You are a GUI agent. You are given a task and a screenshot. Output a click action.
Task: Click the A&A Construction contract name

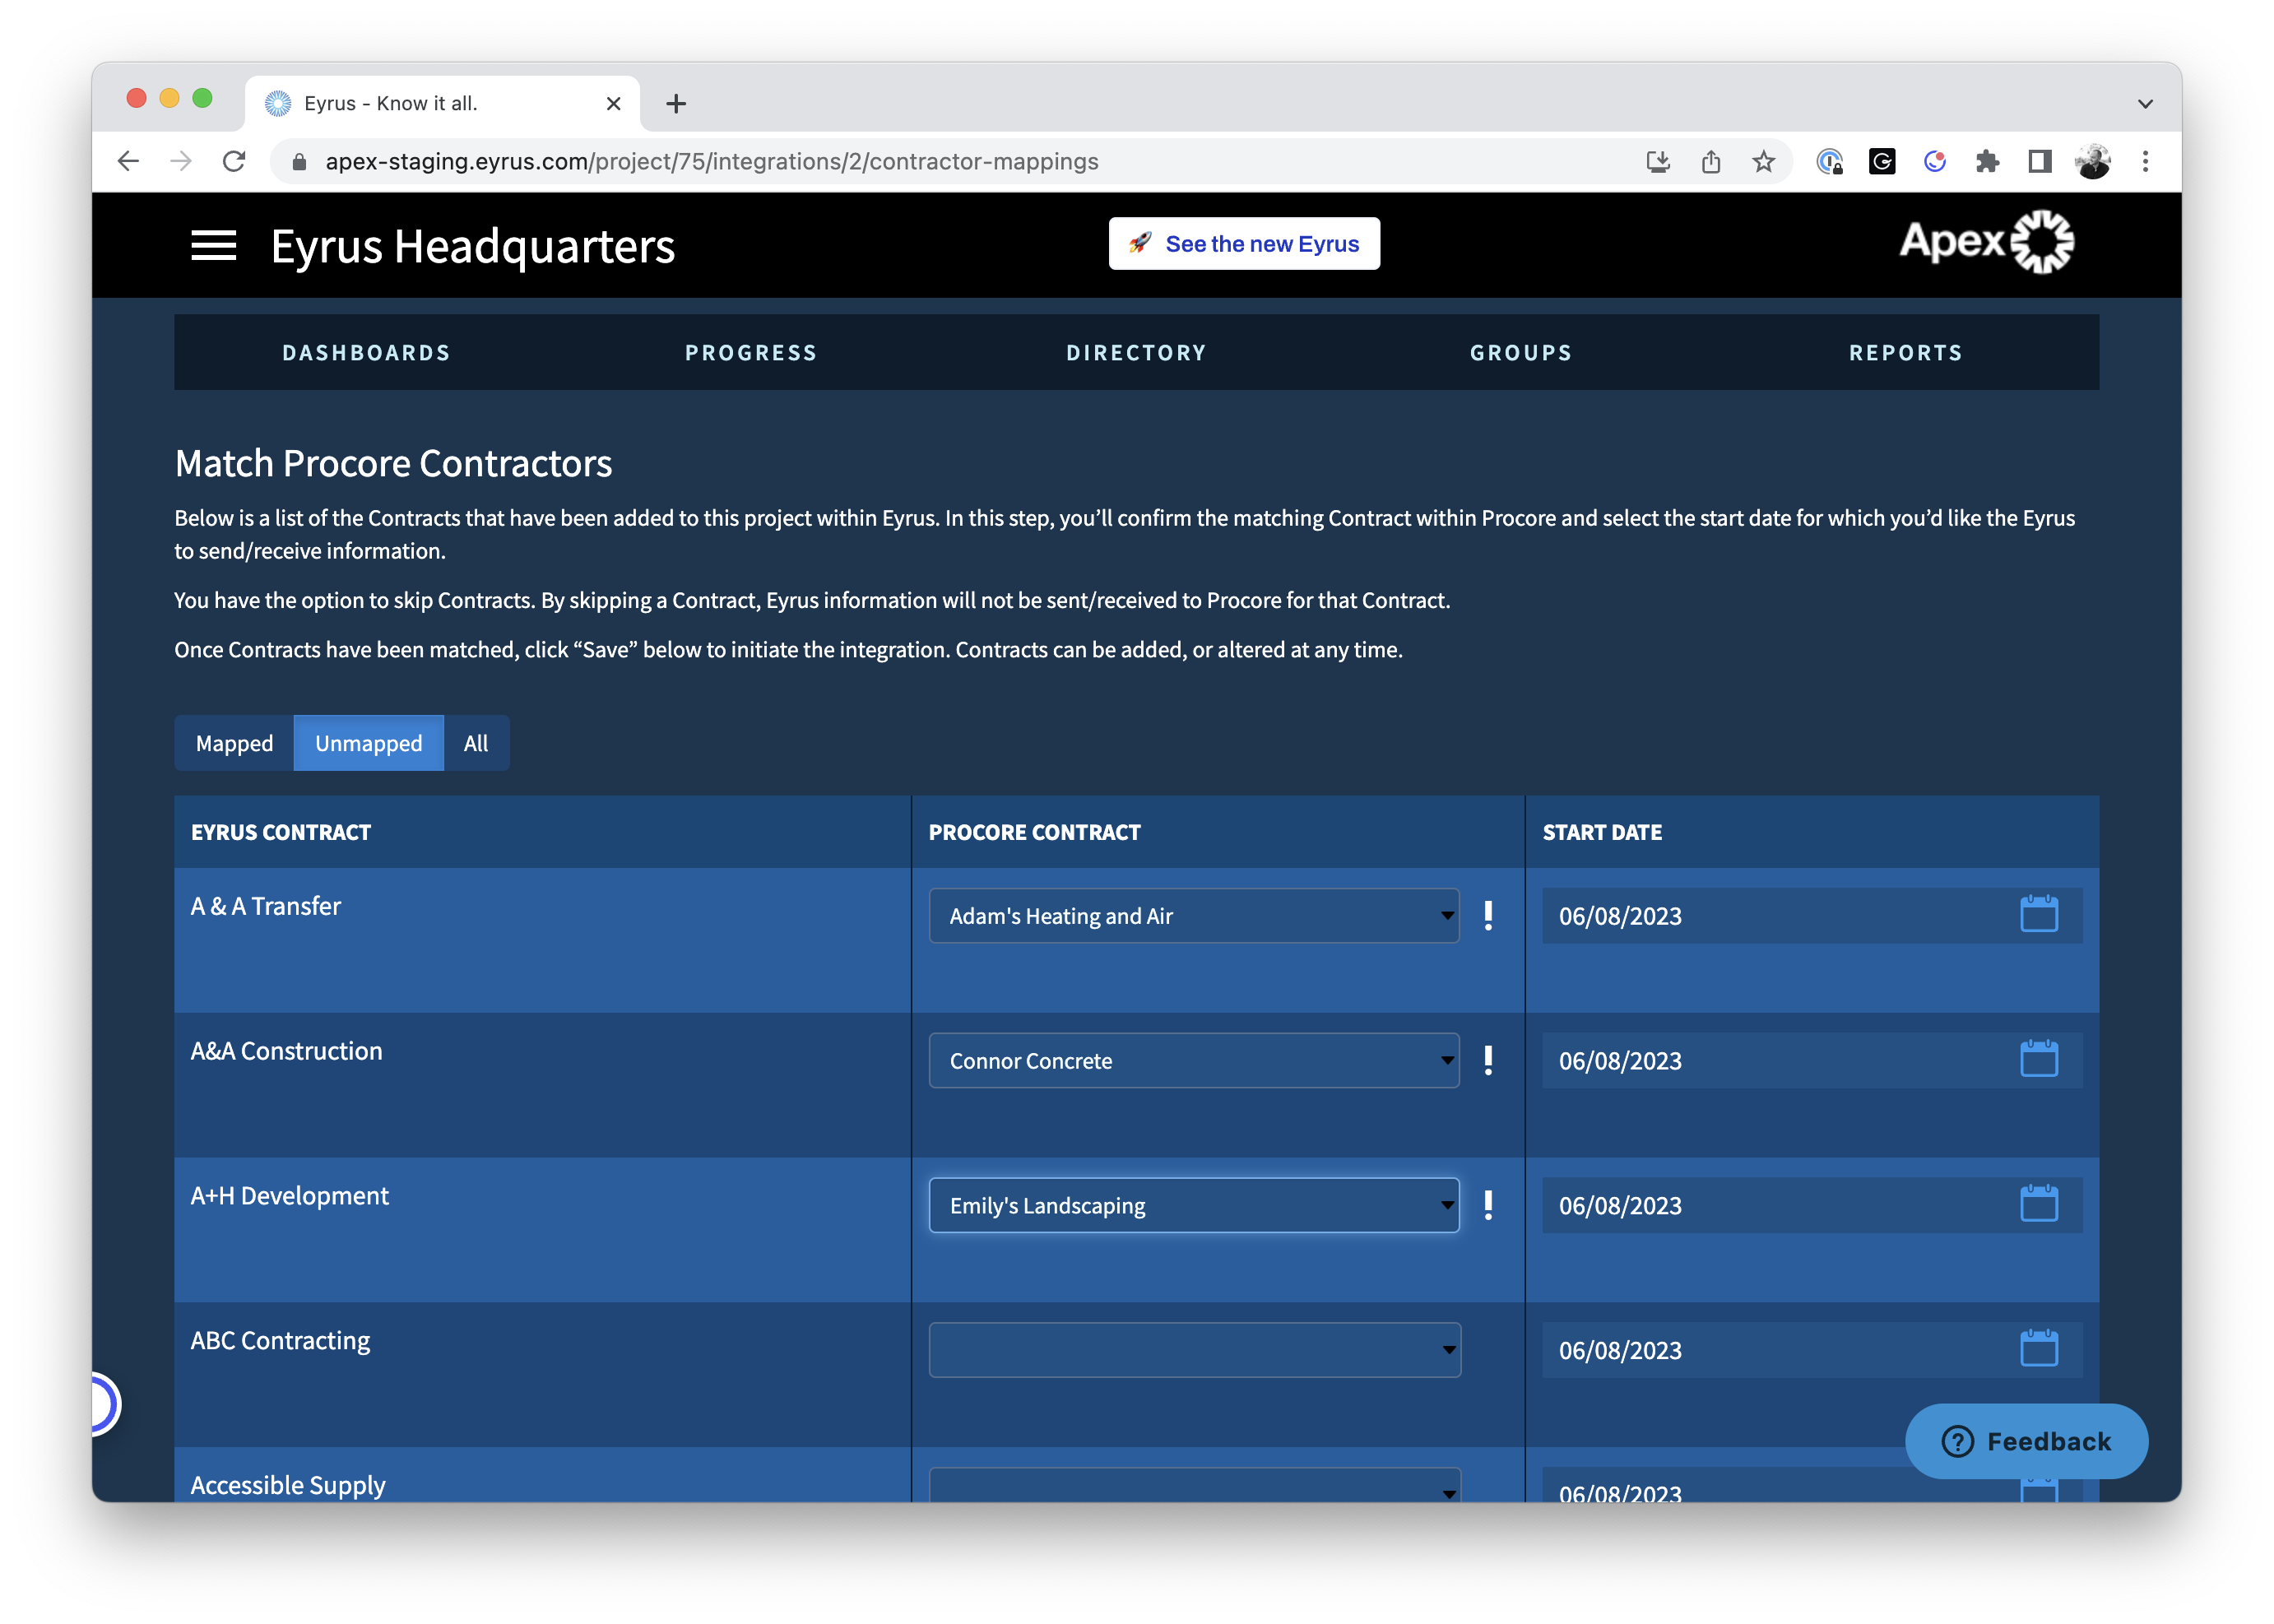287,1051
